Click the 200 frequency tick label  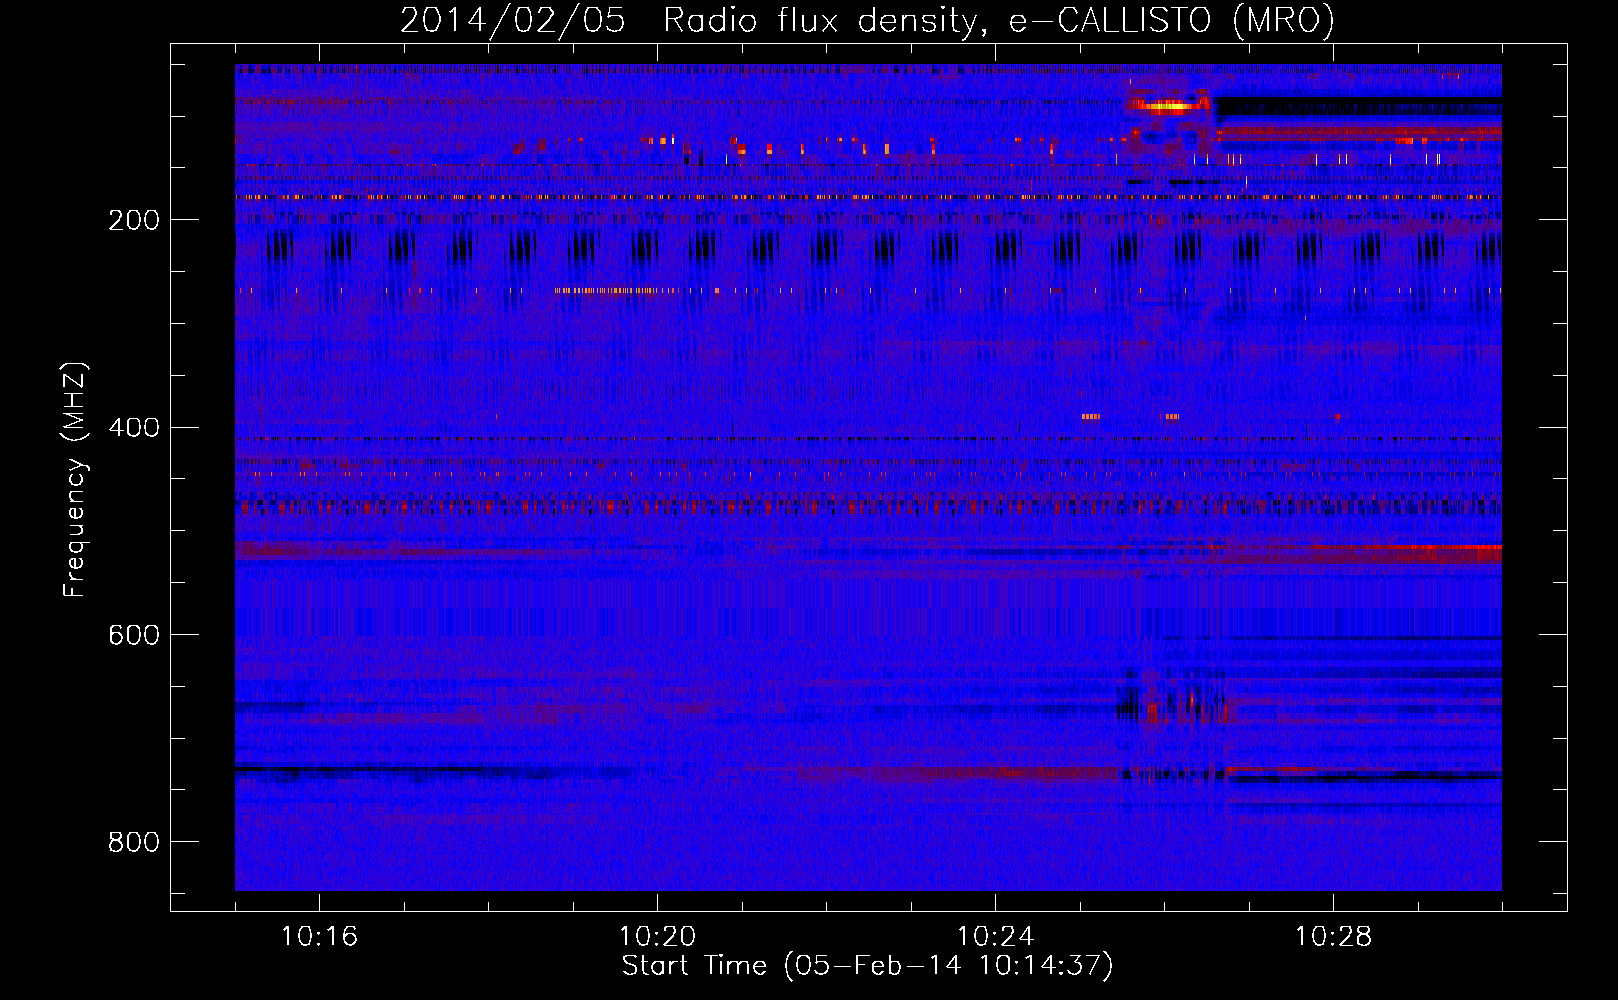133,220
